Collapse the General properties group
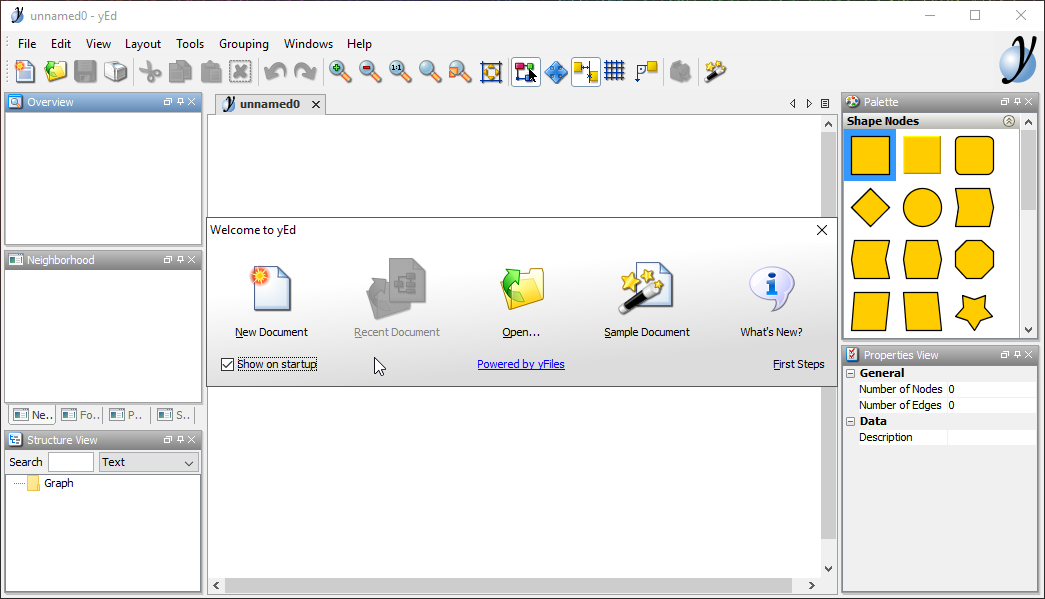 pyautogui.click(x=850, y=374)
